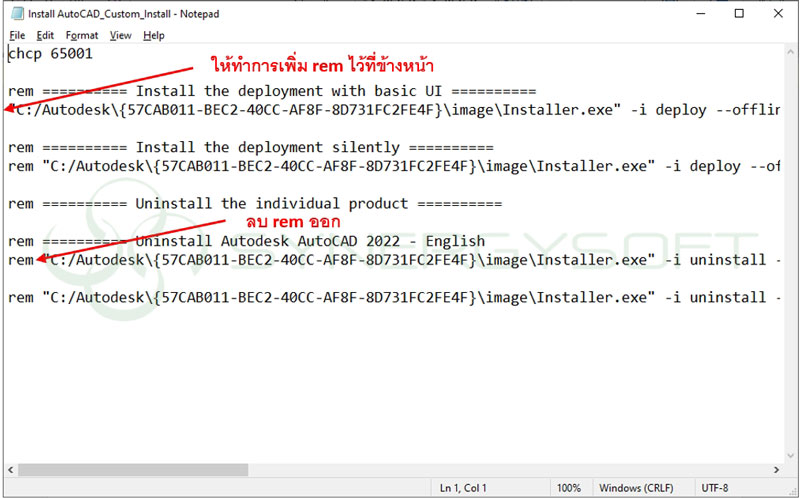Open the File menu
Screen dimensions: 800x498
[17, 35]
